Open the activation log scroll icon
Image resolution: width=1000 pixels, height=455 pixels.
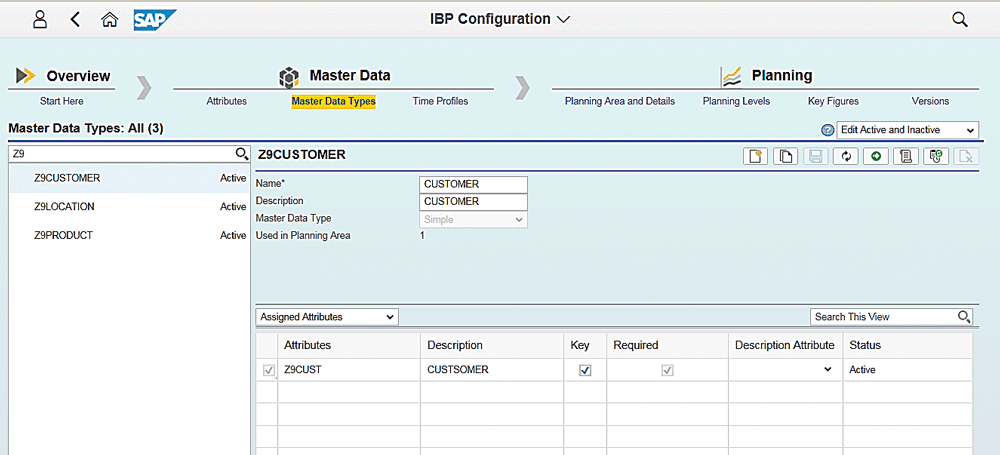click(906, 156)
